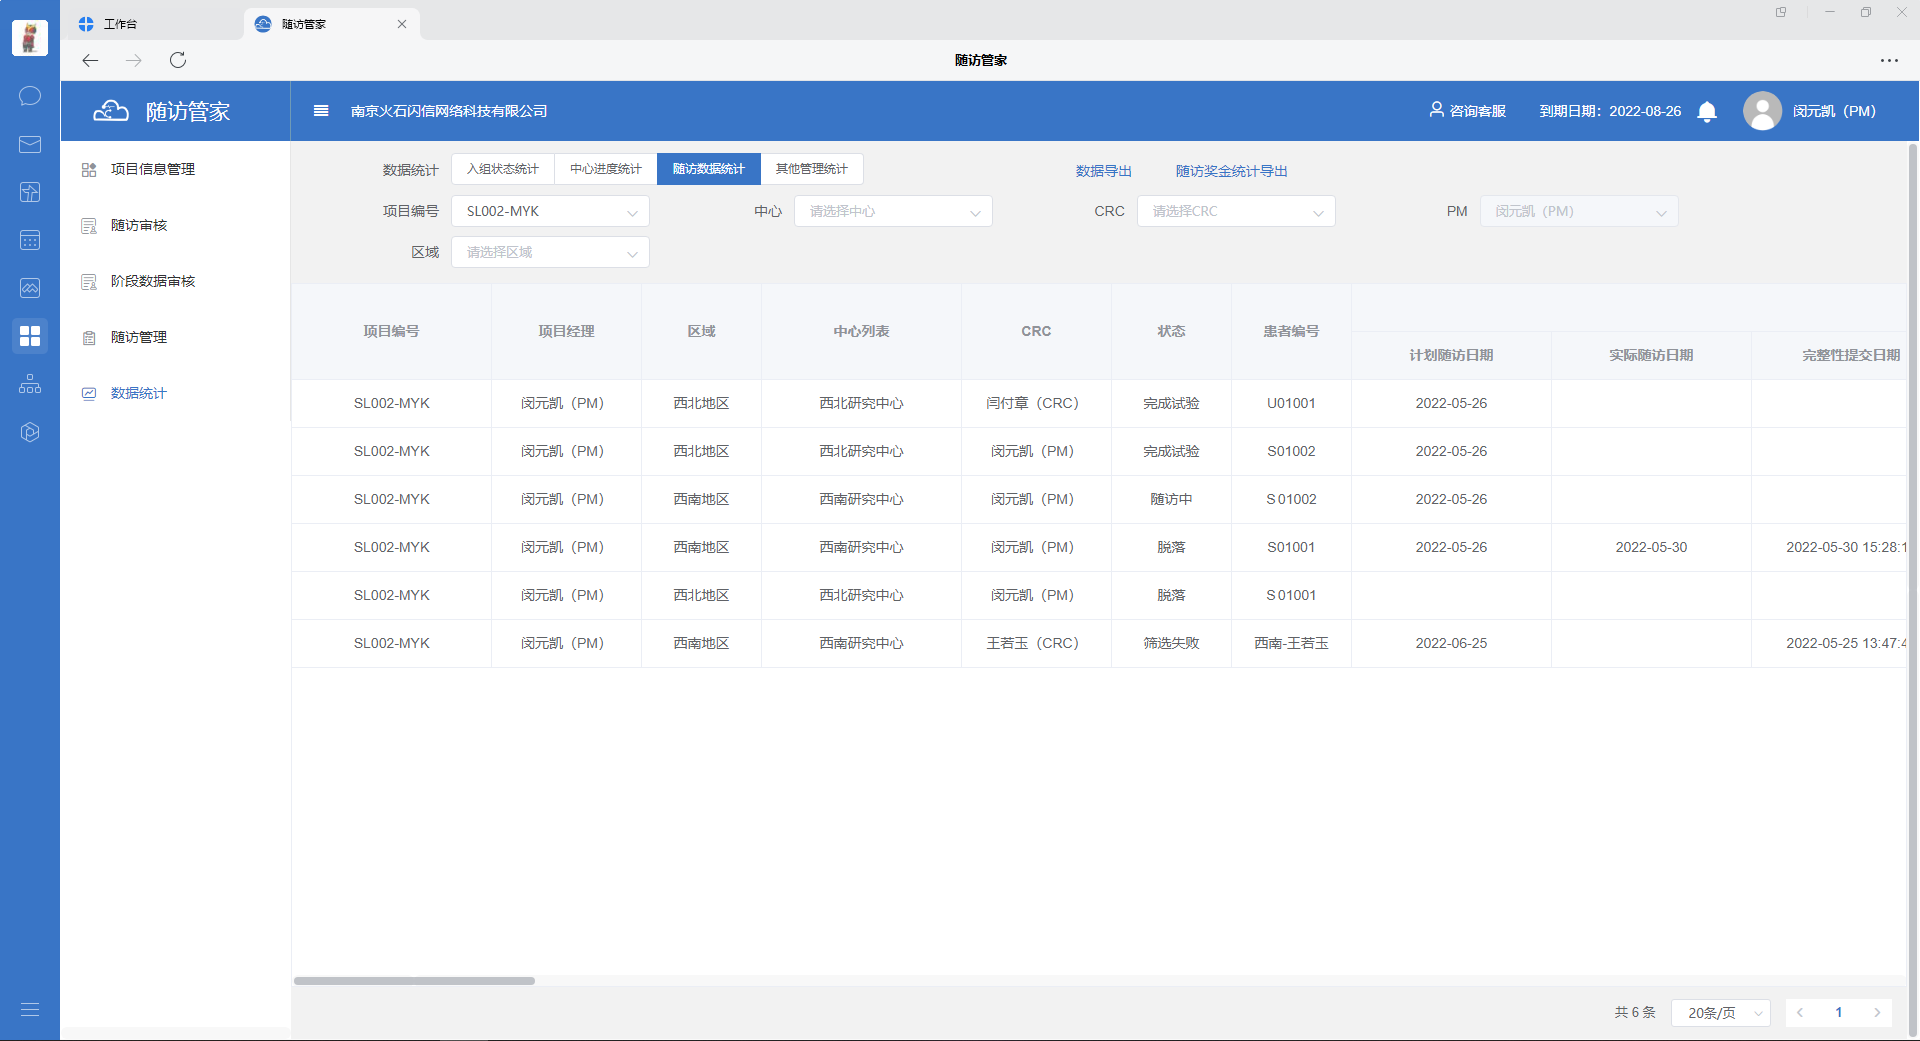
Task: Click the 共 6 条 total count
Action: click(1635, 1013)
